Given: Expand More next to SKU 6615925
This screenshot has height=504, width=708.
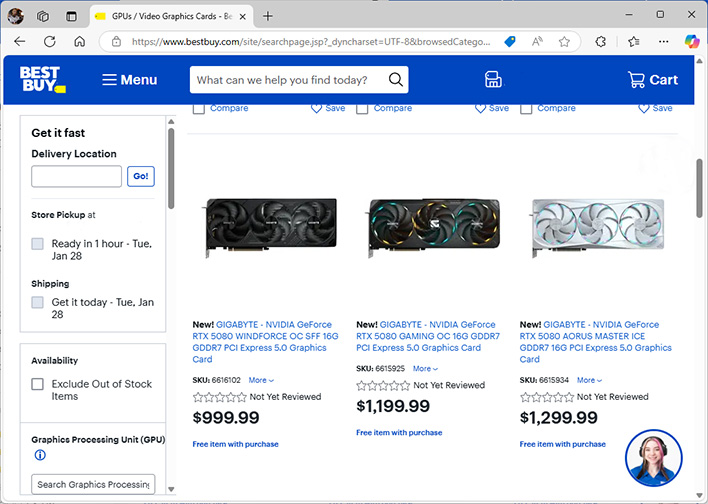Looking at the screenshot, I should pos(425,369).
